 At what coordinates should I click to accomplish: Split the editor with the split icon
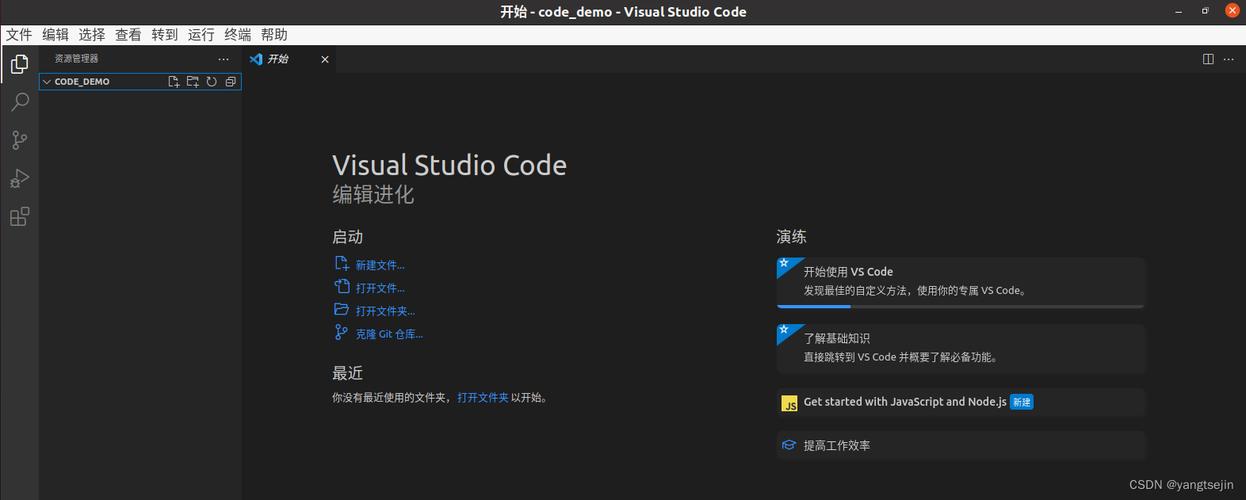1208,59
